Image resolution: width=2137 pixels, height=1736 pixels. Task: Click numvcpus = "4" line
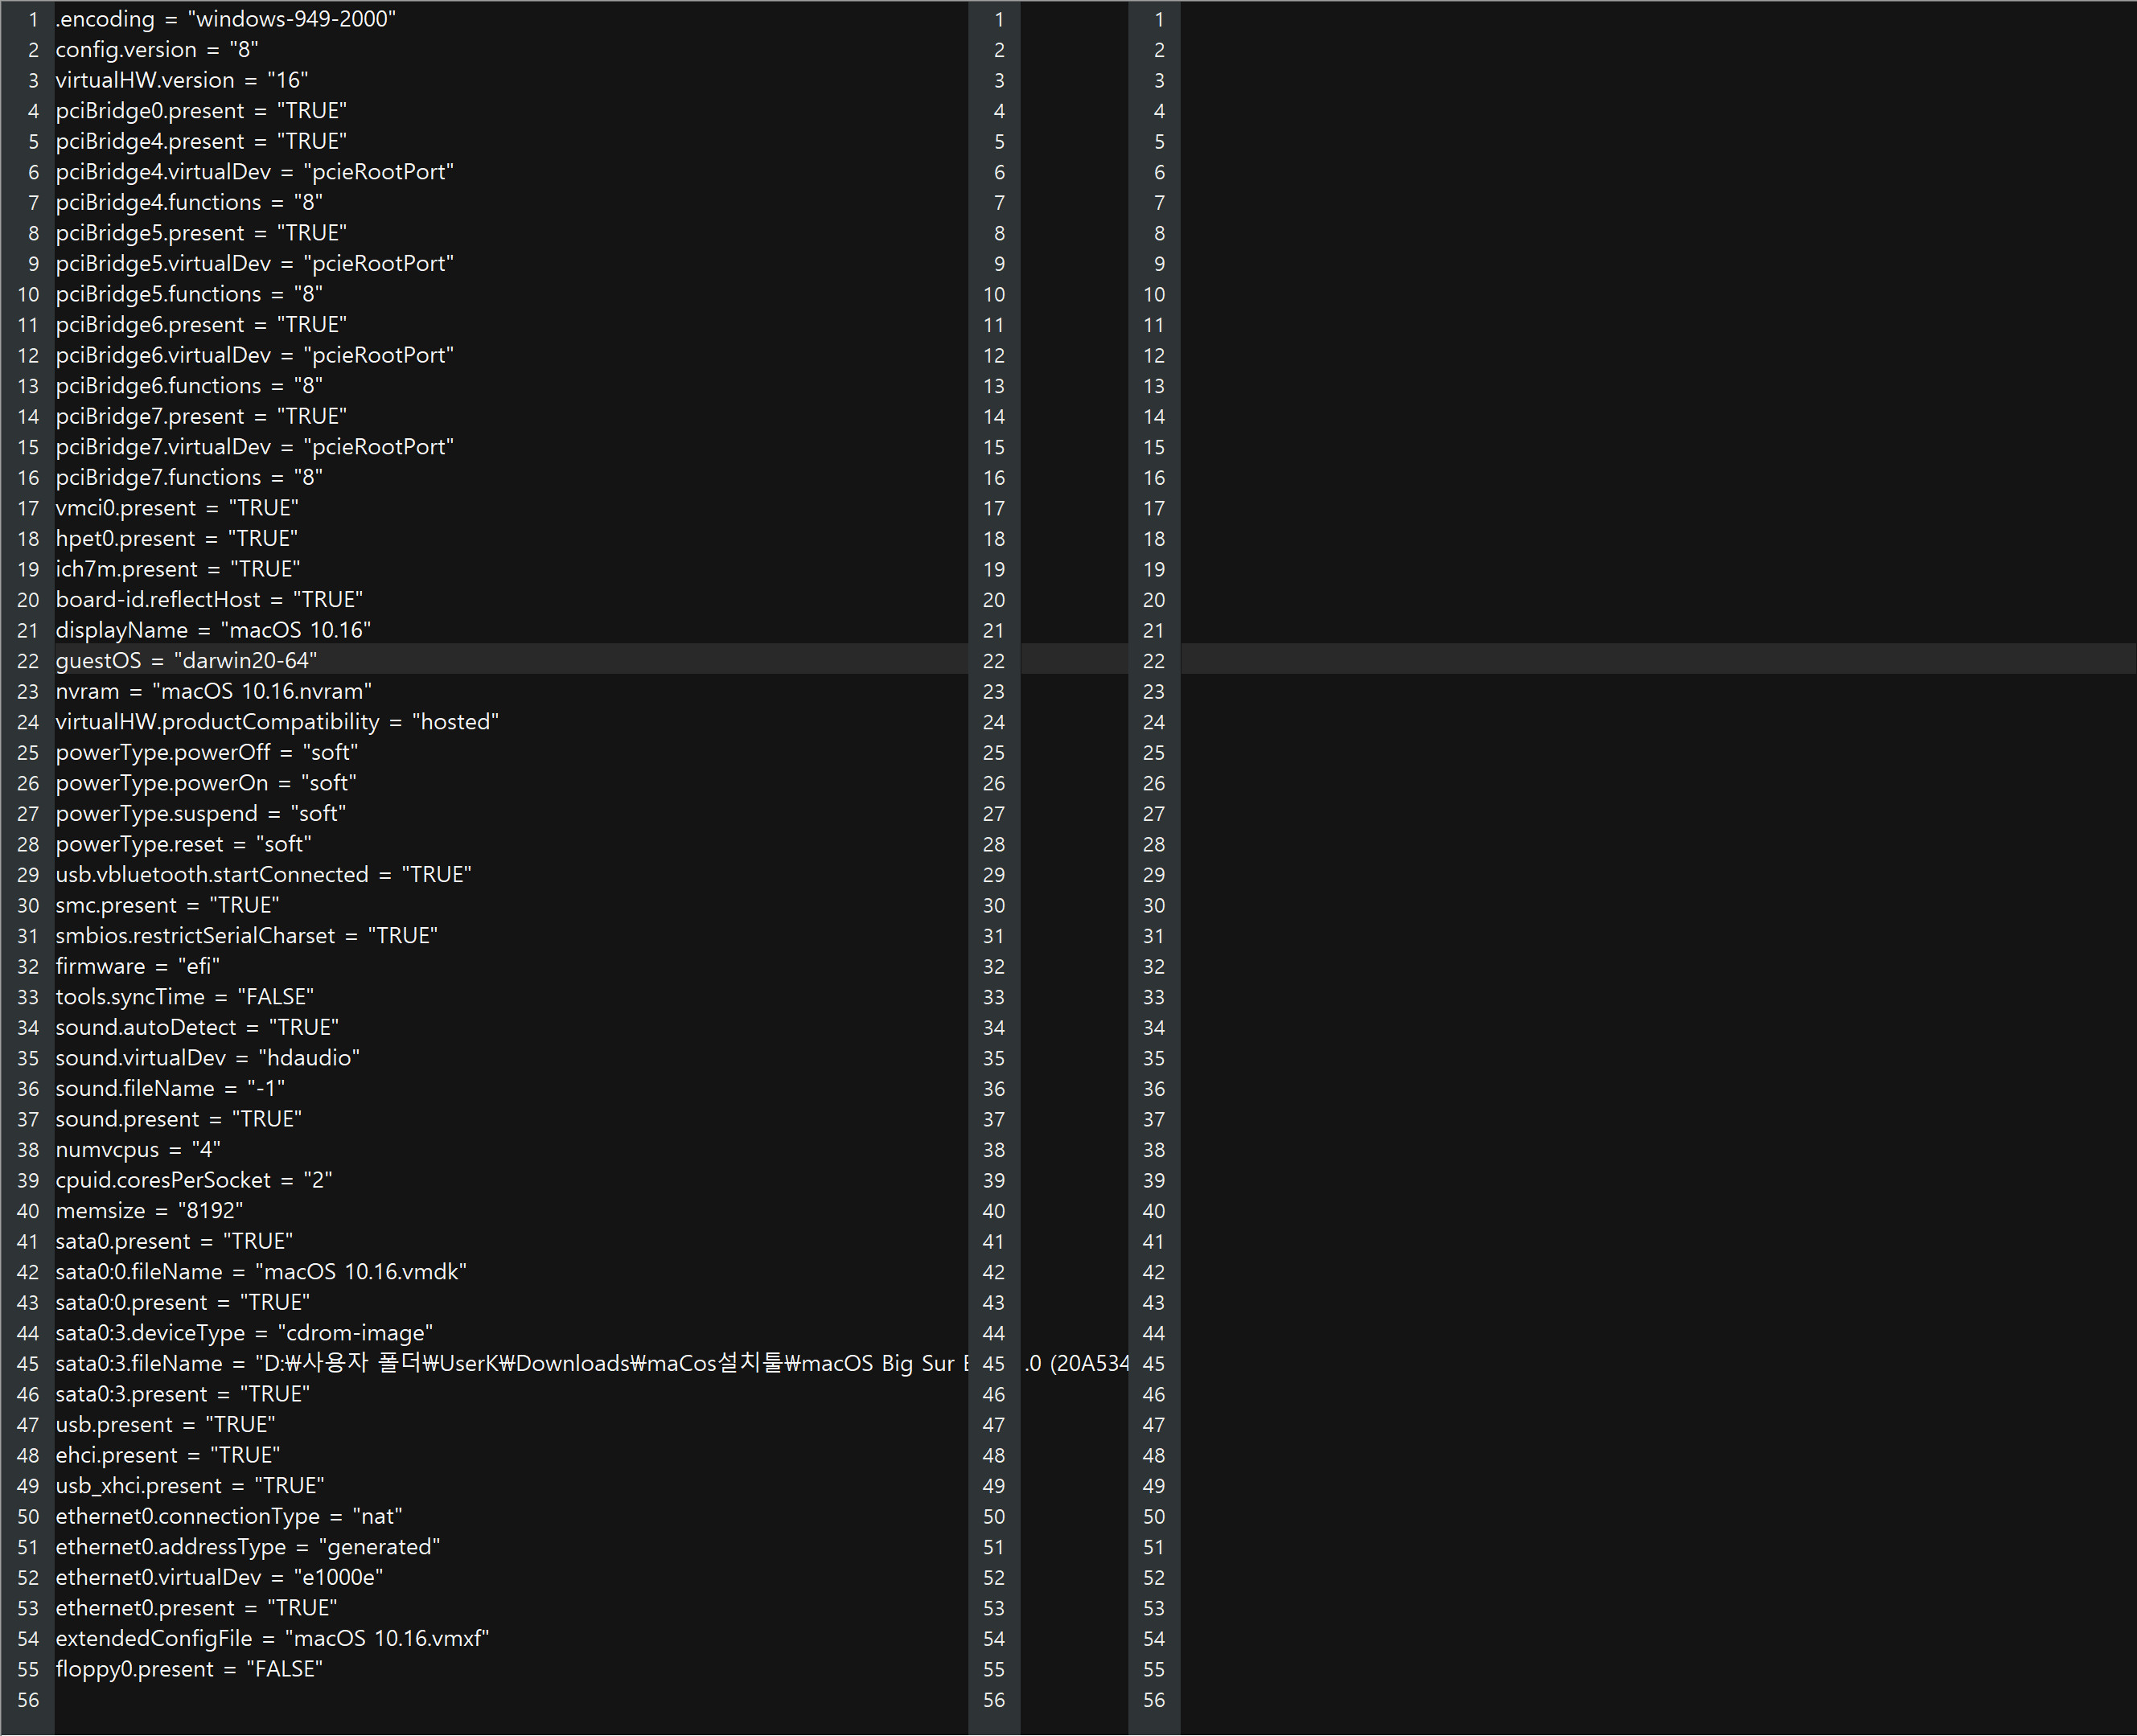(138, 1150)
